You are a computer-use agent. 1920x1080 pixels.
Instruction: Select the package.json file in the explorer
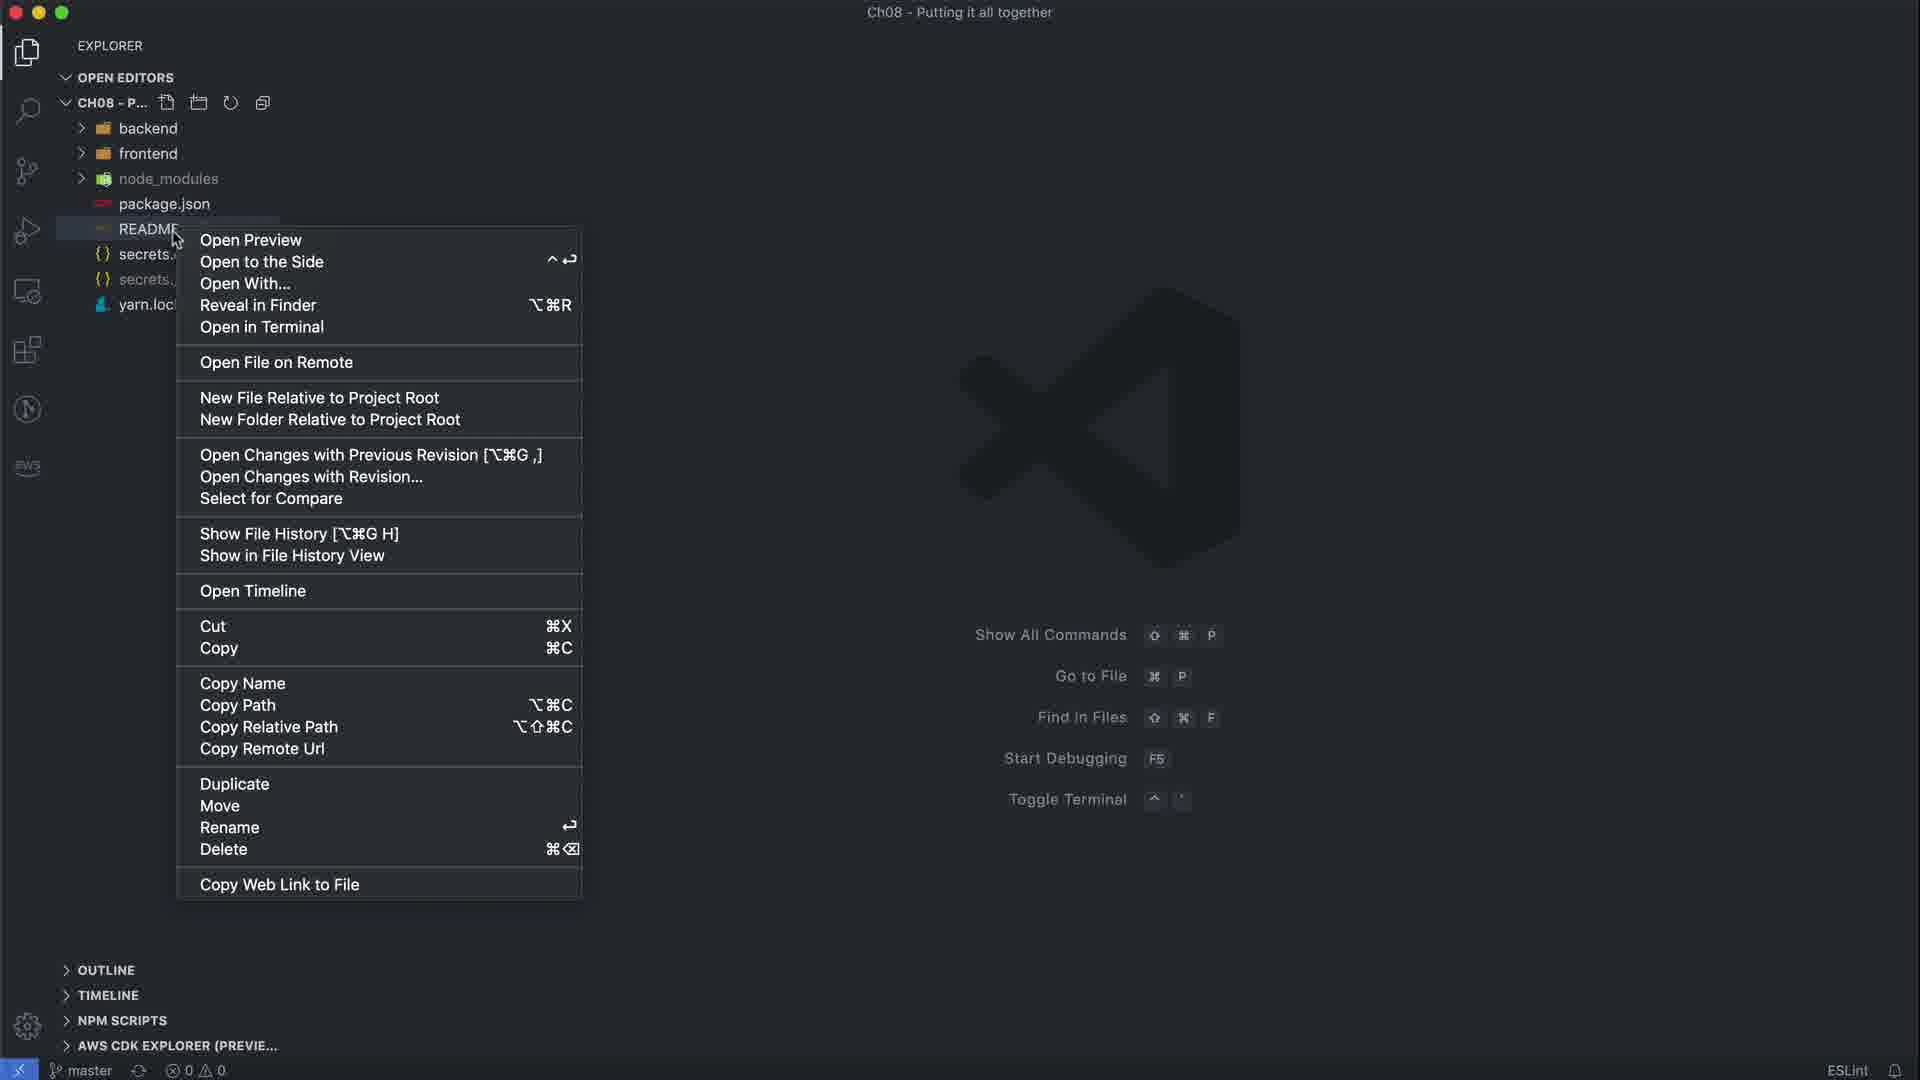(164, 204)
